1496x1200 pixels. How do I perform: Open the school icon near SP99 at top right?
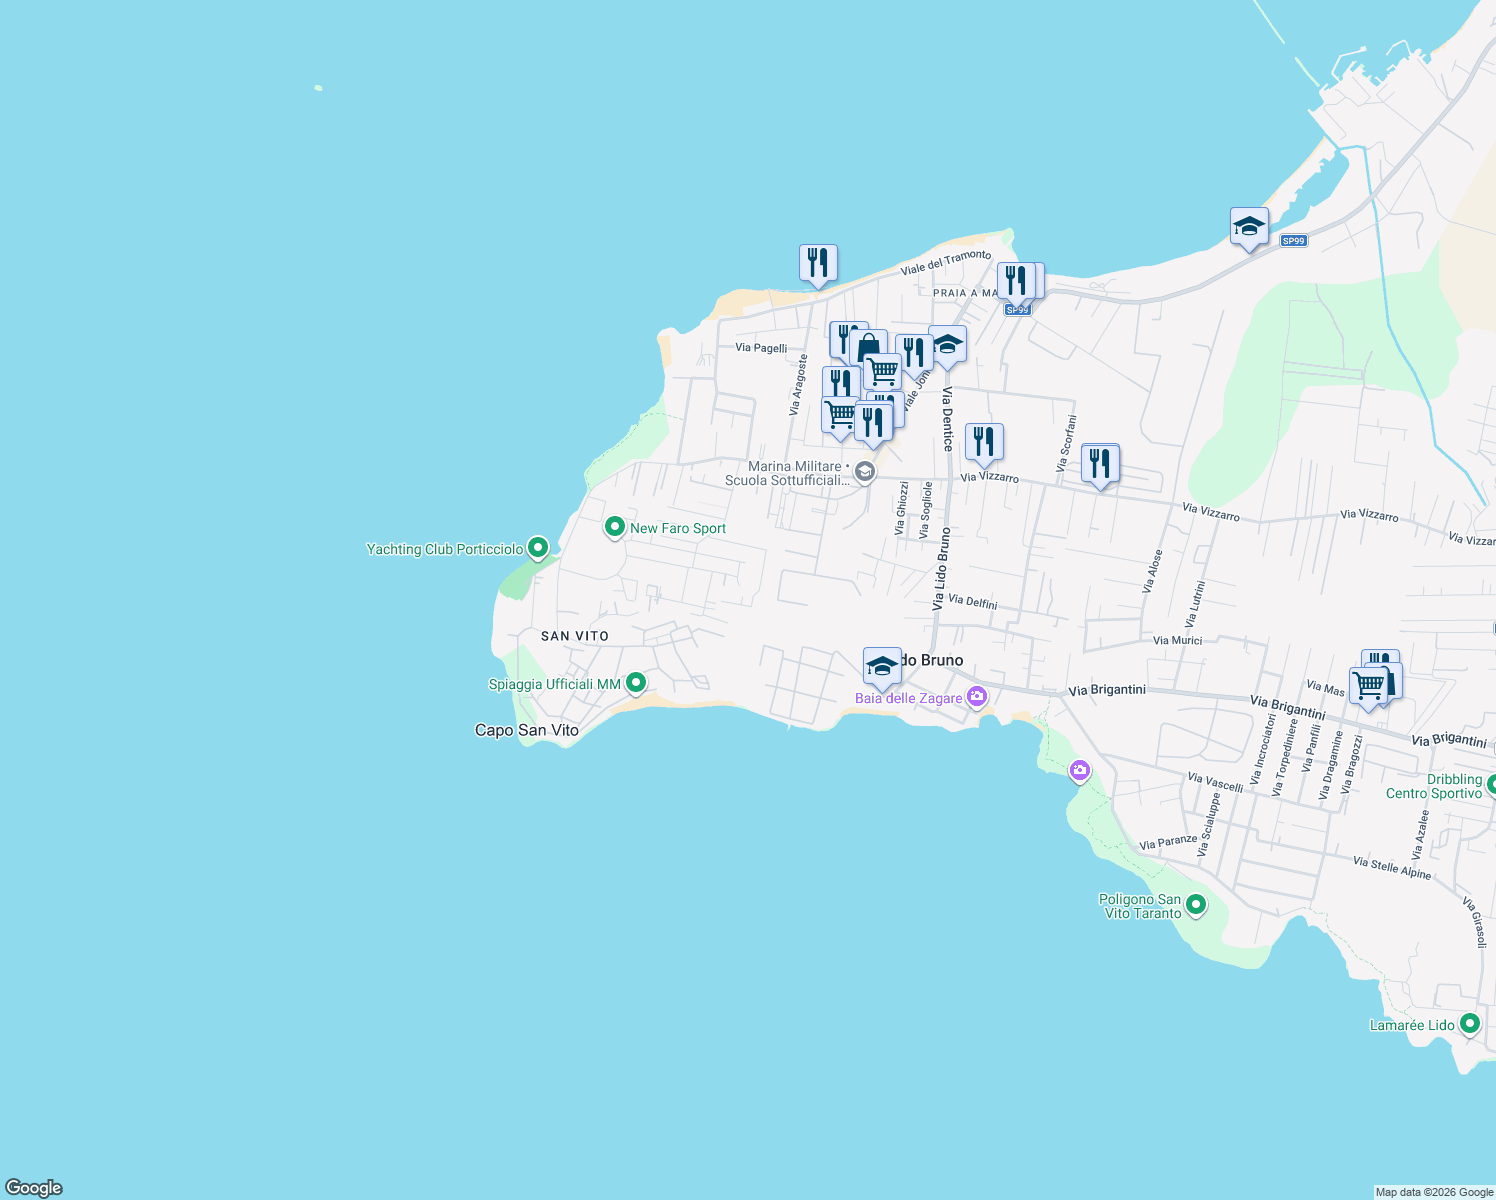[1248, 226]
